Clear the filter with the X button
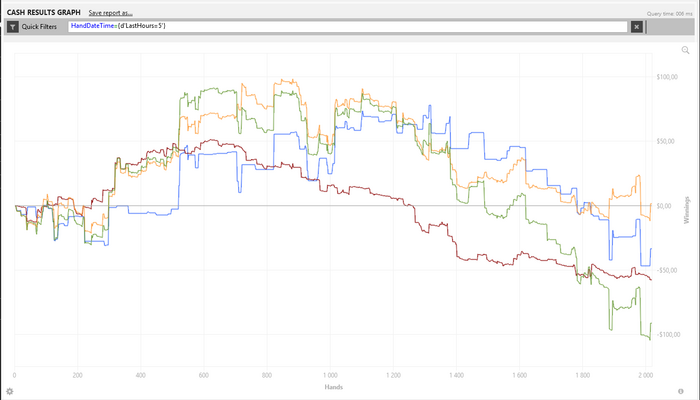The image size is (700, 400). pos(637,27)
